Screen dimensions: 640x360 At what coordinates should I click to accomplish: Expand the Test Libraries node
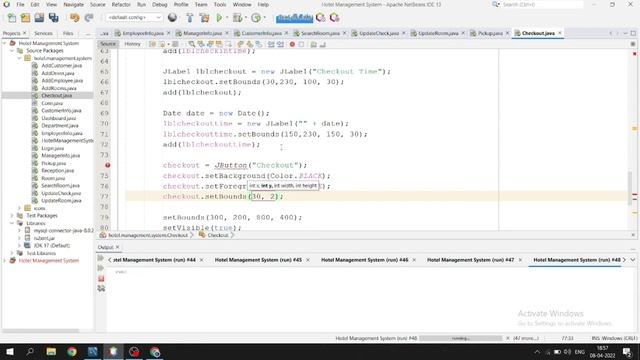tap(12, 253)
